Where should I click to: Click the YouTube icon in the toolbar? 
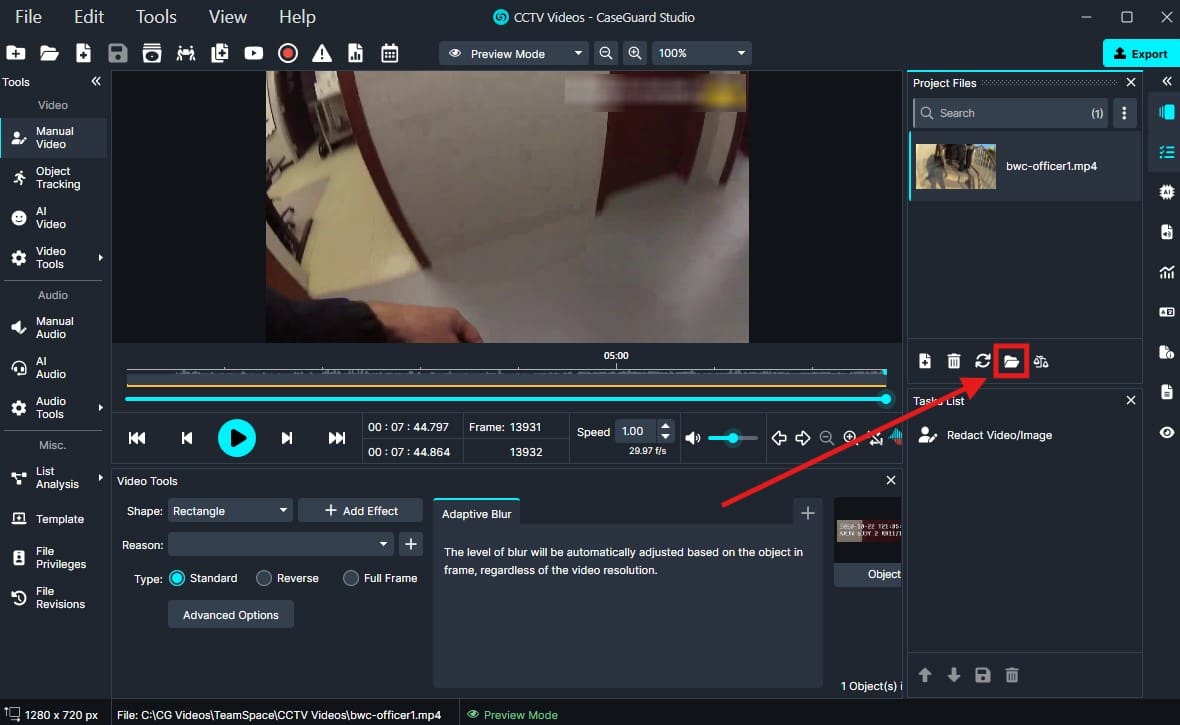point(253,53)
